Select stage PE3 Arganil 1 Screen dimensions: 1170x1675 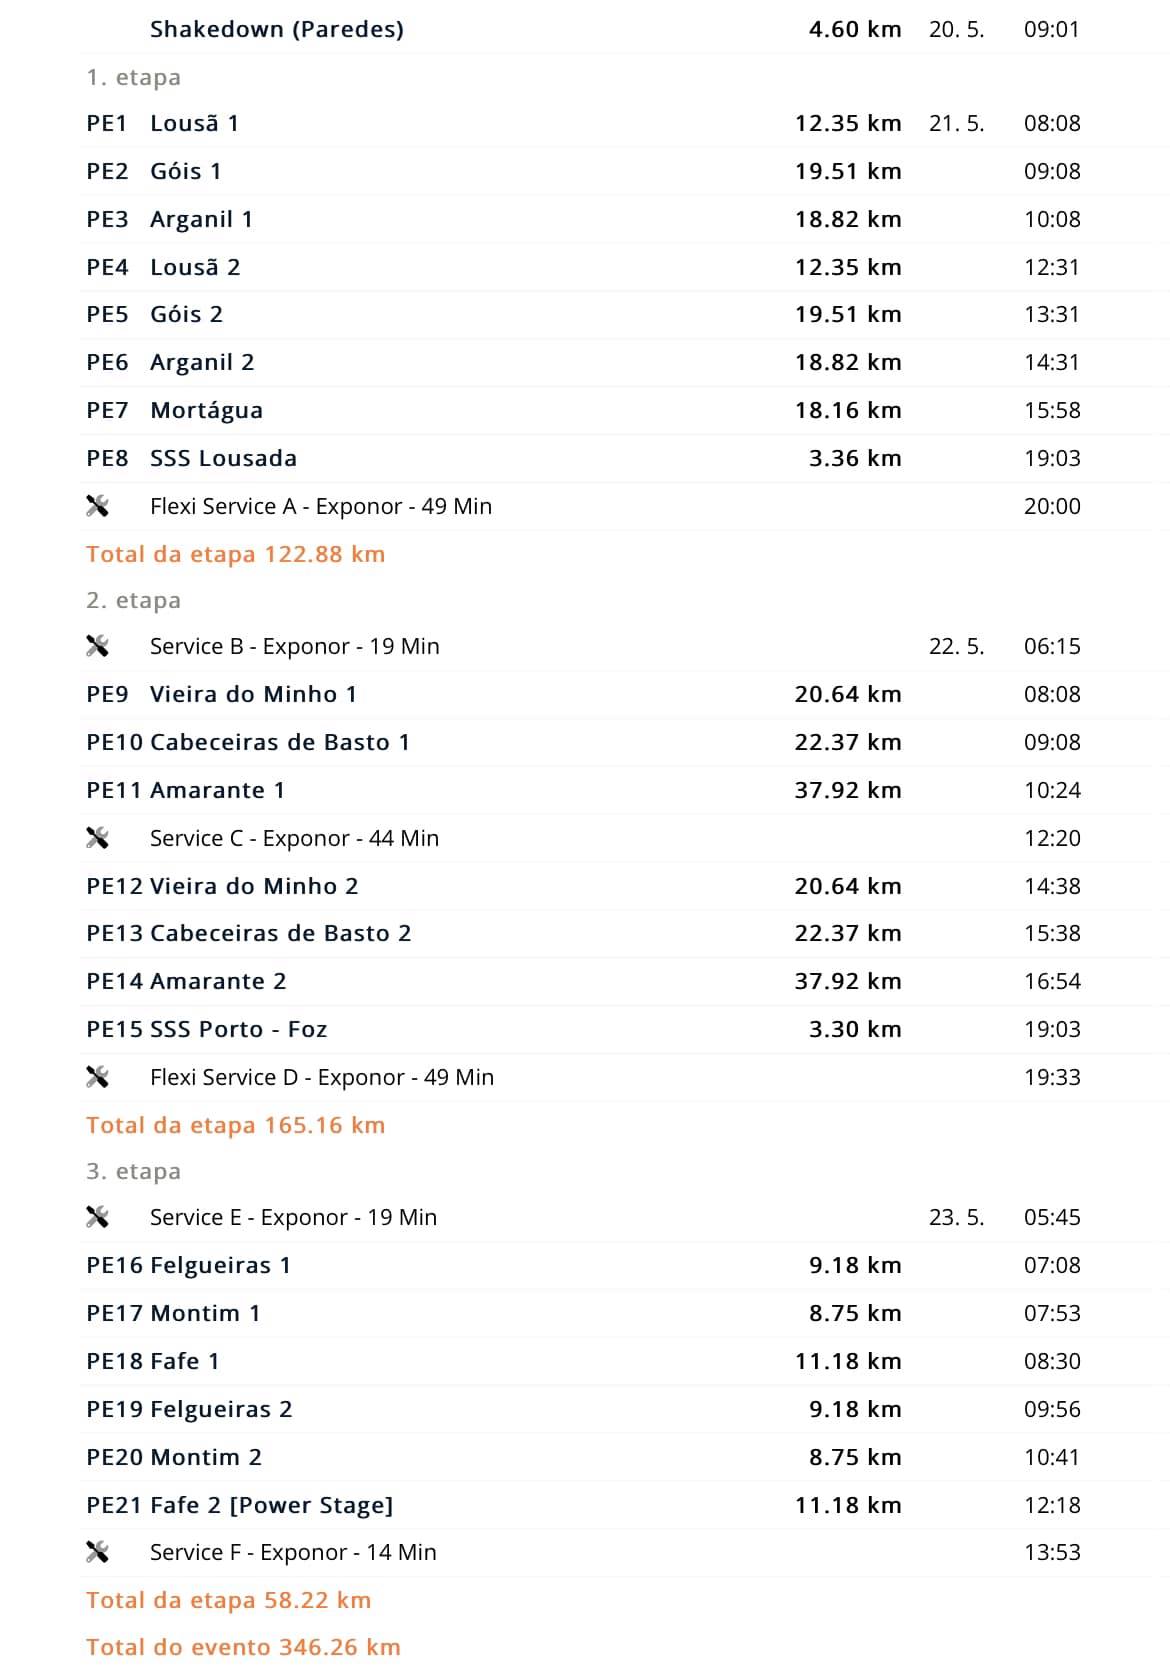201,219
